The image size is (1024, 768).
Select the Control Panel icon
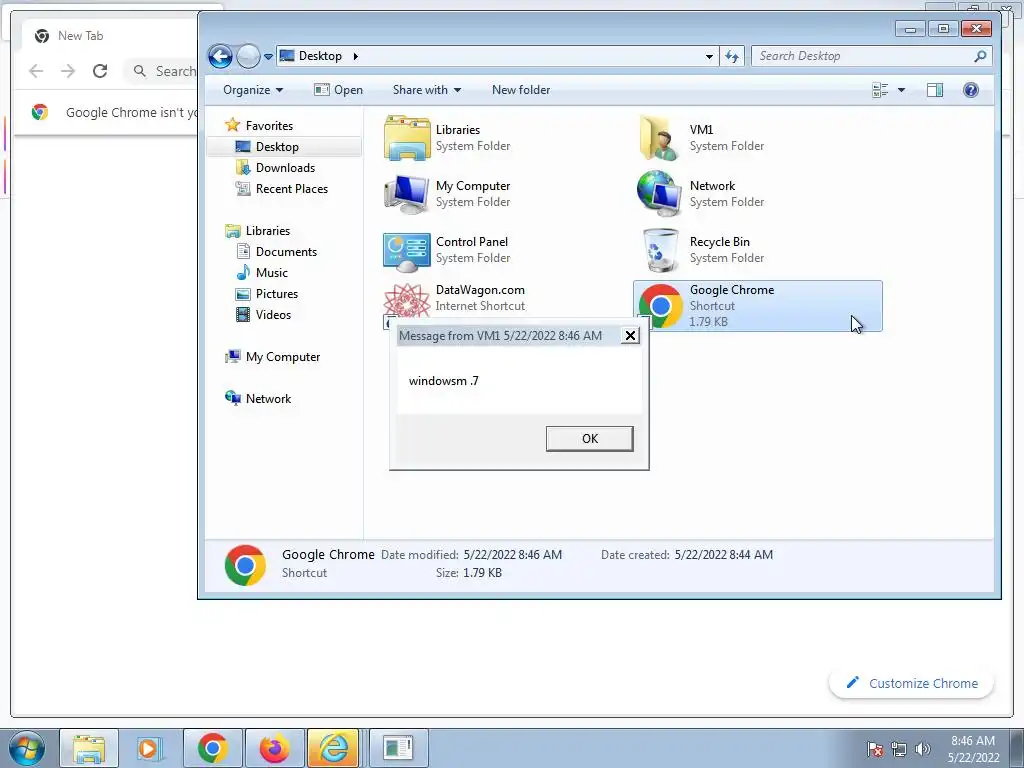[407, 251]
